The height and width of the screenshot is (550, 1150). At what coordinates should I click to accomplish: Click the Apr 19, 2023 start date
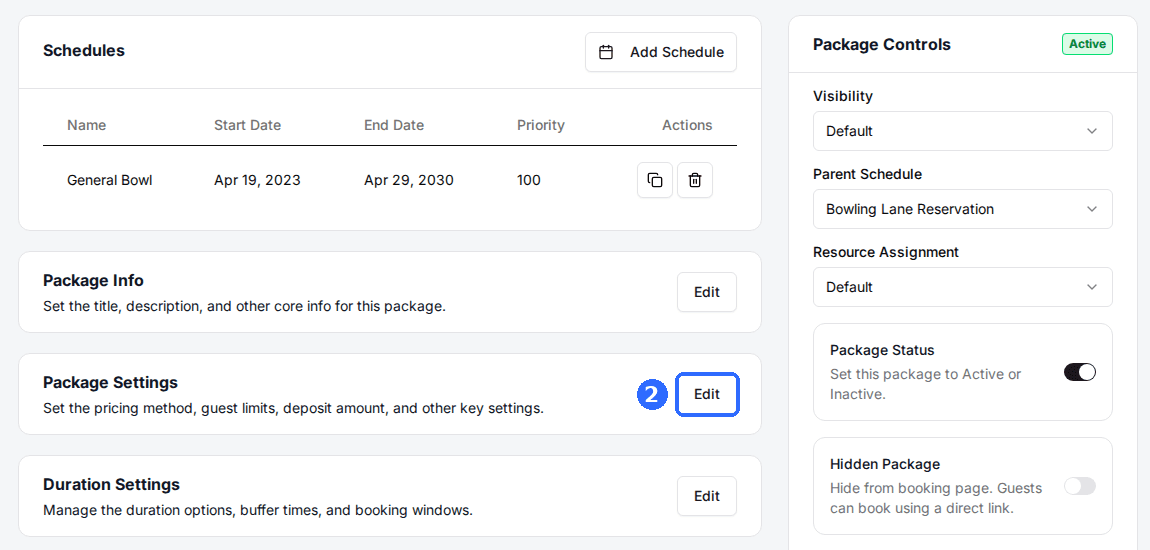point(257,180)
